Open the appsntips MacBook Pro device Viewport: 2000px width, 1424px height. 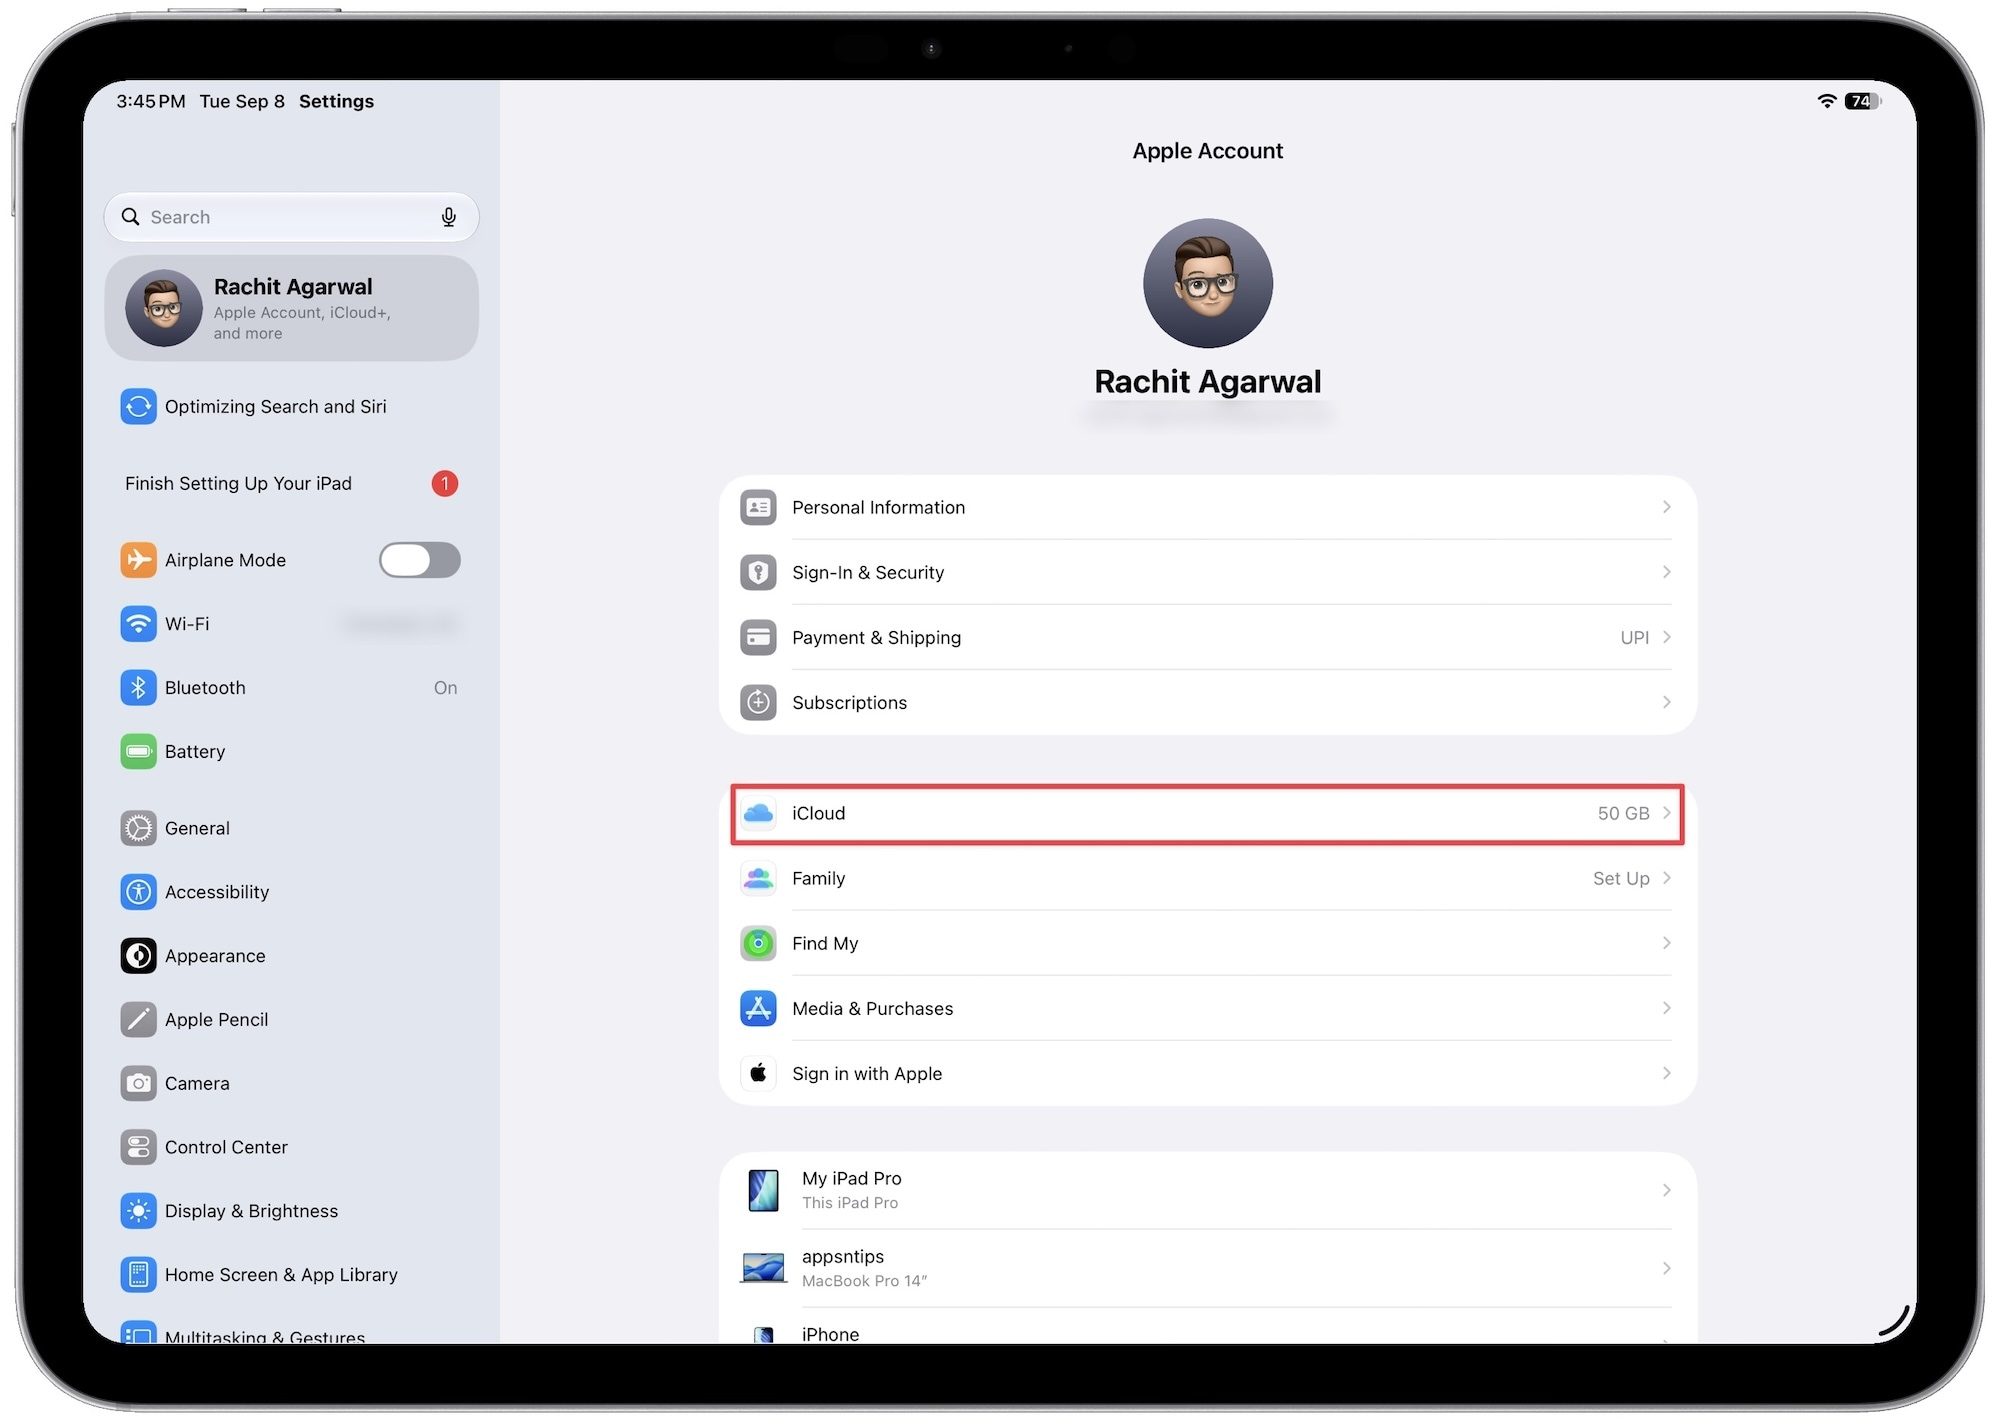click(x=1207, y=1268)
